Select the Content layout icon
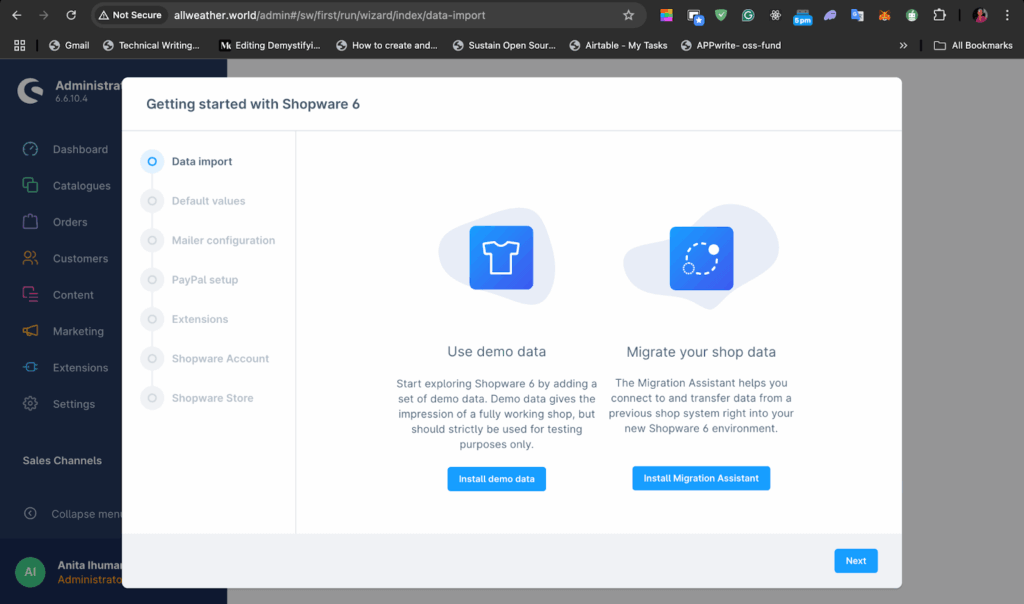The width and height of the screenshot is (1024, 604). [30, 294]
